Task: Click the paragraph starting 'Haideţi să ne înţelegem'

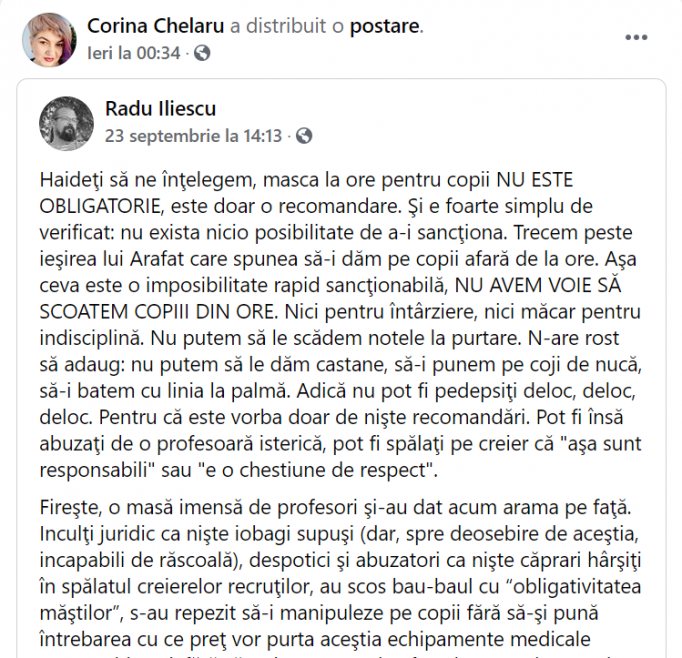Action: [341, 325]
